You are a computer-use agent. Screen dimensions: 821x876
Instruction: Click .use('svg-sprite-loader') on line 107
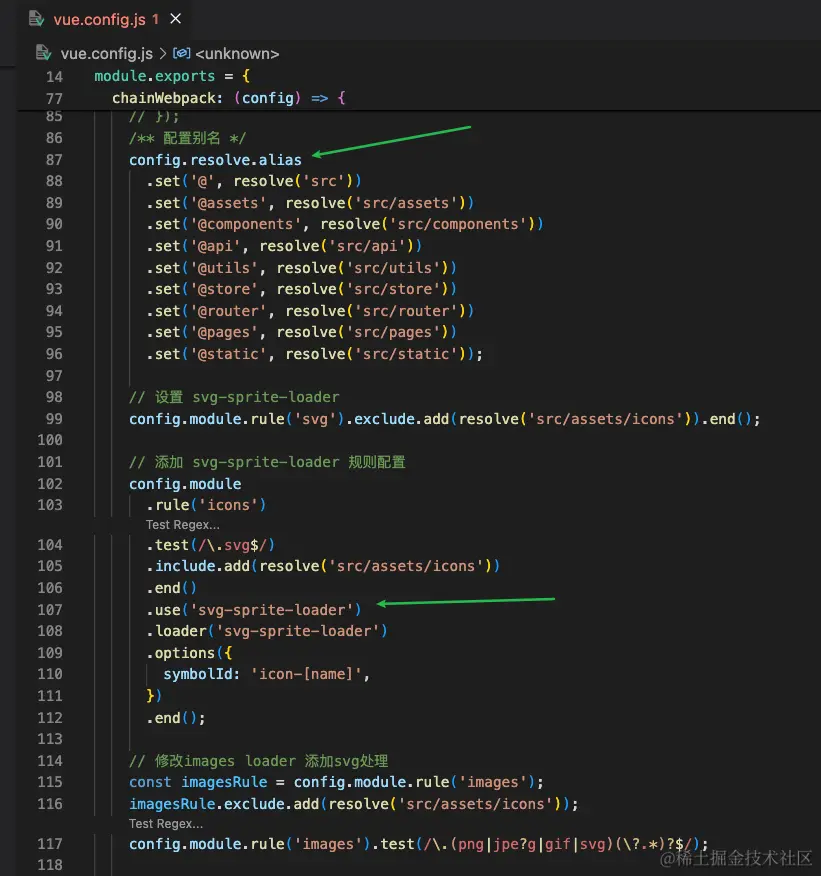254,610
